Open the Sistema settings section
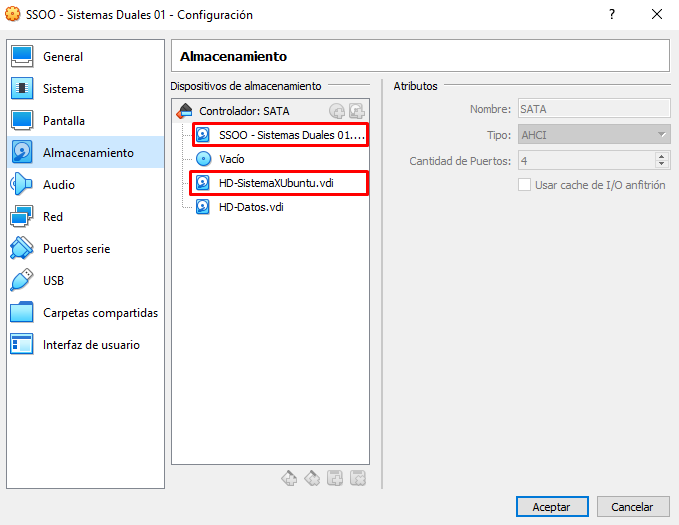This screenshot has height=525, width=679. (x=63, y=89)
